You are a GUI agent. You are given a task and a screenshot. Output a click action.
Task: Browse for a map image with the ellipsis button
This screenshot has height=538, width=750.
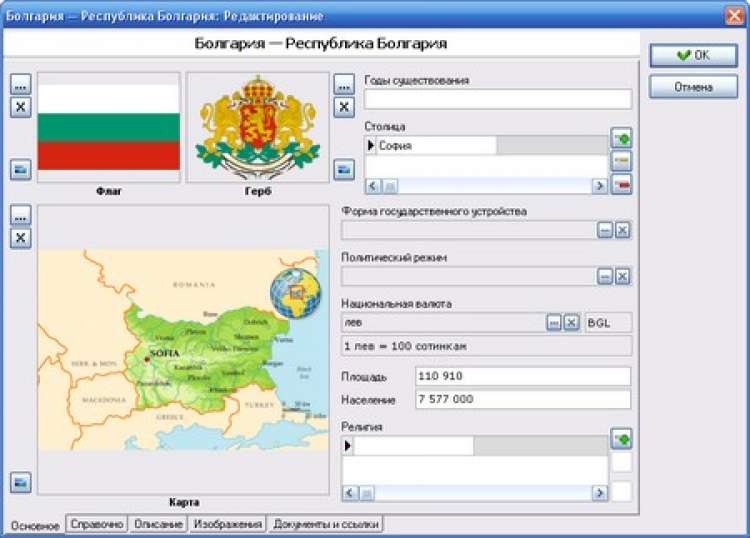[x=21, y=215]
